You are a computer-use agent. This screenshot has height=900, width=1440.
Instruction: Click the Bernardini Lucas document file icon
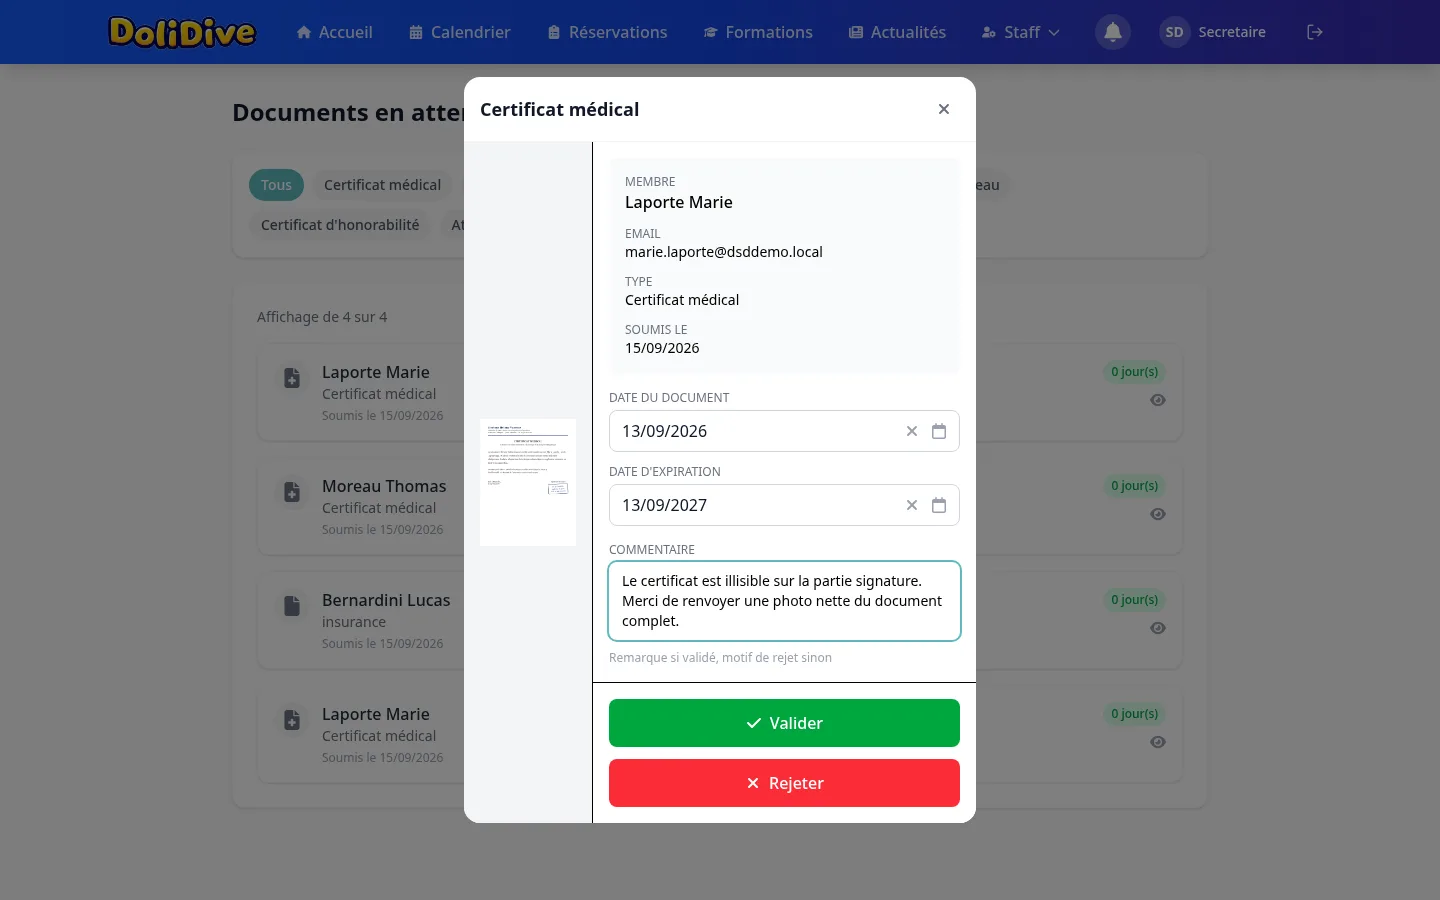292,606
